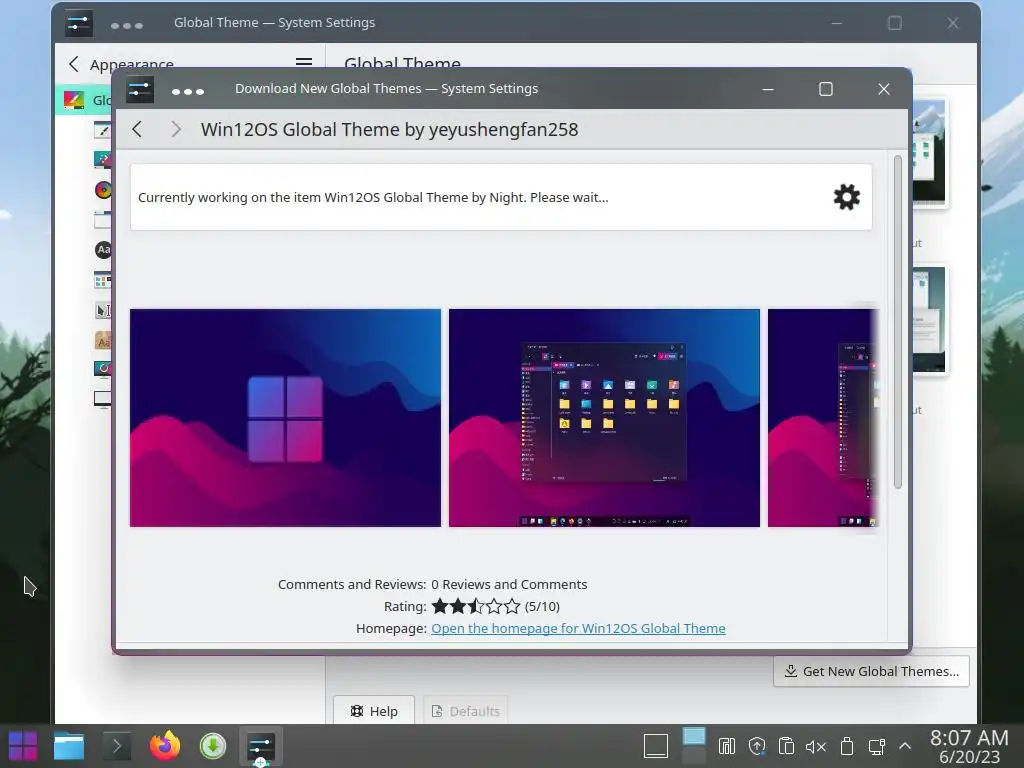Open the homepage for Win12OS Global Theme

(578, 628)
